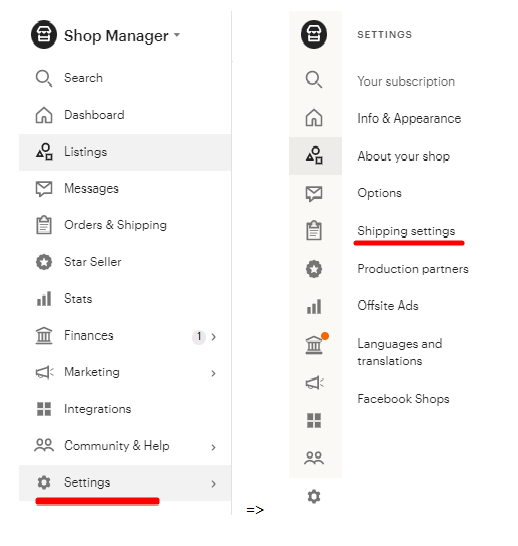The image size is (518, 546).
Task: Click the collapsed sidebar settings gear icon
Action: (314, 496)
